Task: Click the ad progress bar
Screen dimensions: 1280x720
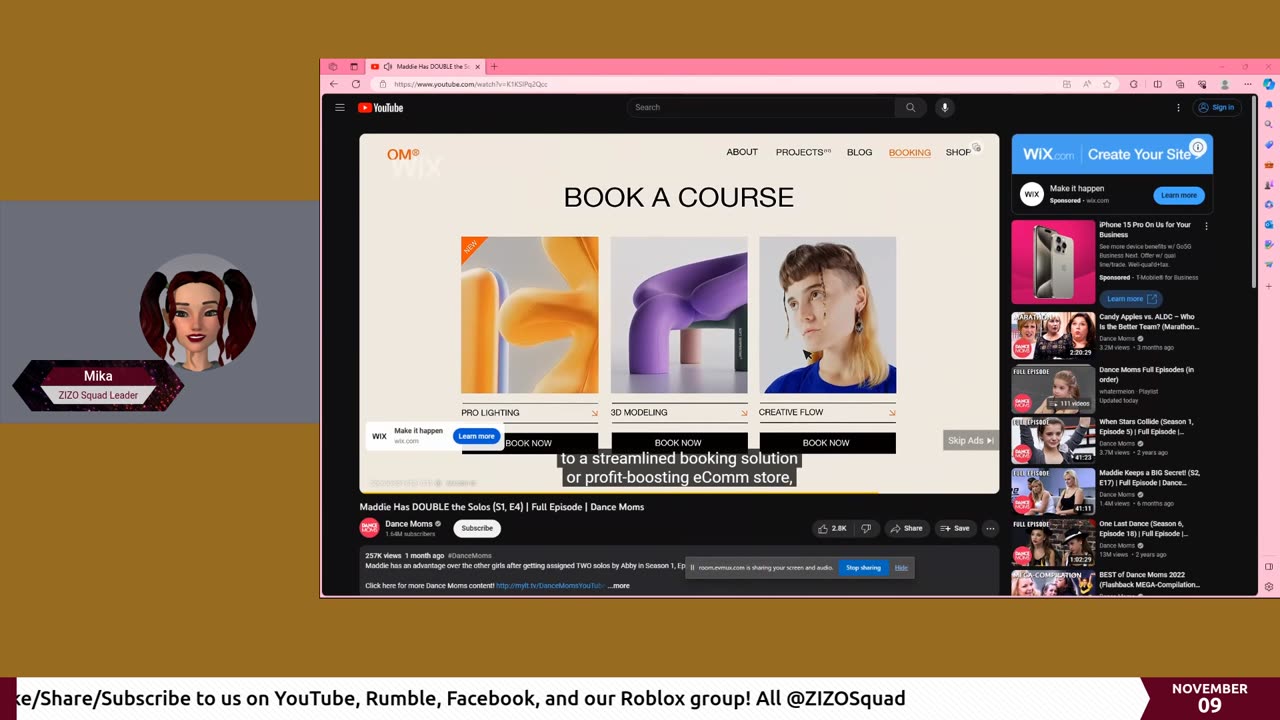Action: [679, 491]
